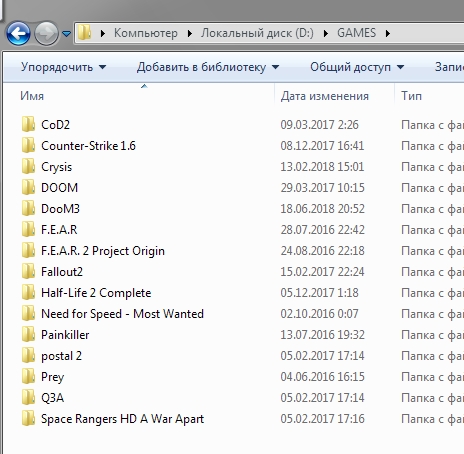
Task: Click the F.E.A.R folder name
Action: (59, 230)
